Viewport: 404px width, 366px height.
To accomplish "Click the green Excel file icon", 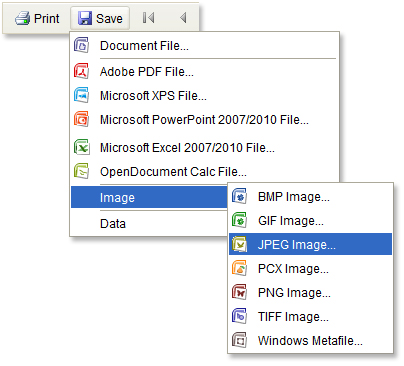I will pos(81,147).
